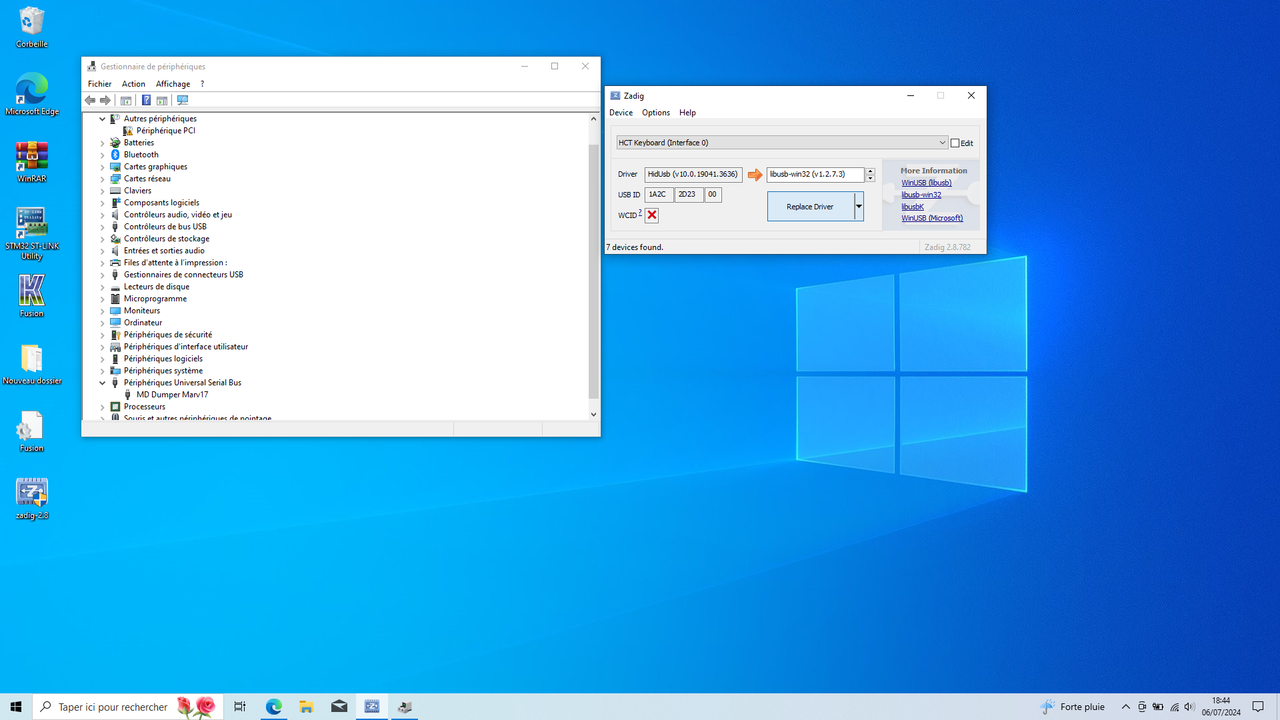Select the Bluetooth category icon
1280x720 pixels.
point(115,155)
